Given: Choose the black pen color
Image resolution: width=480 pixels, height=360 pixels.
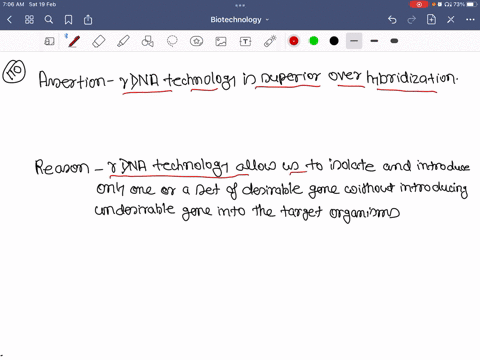Looking at the screenshot, I should coord(334,41).
